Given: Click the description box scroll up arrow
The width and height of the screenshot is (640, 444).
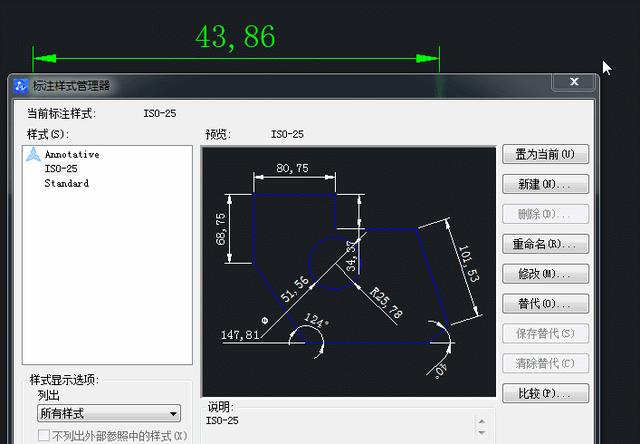Looking at the screenshot, I should point(482,421).
